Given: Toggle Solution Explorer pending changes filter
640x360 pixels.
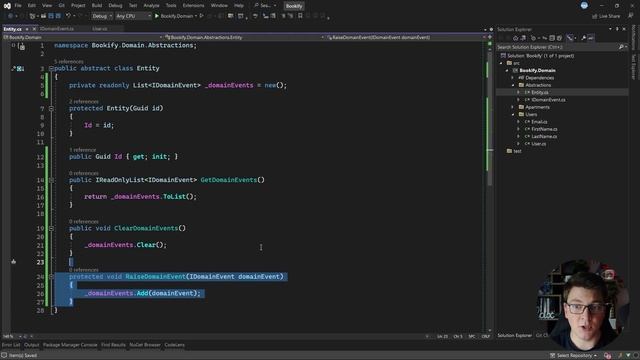Looking at the screenshot, I should click(533, 38).
